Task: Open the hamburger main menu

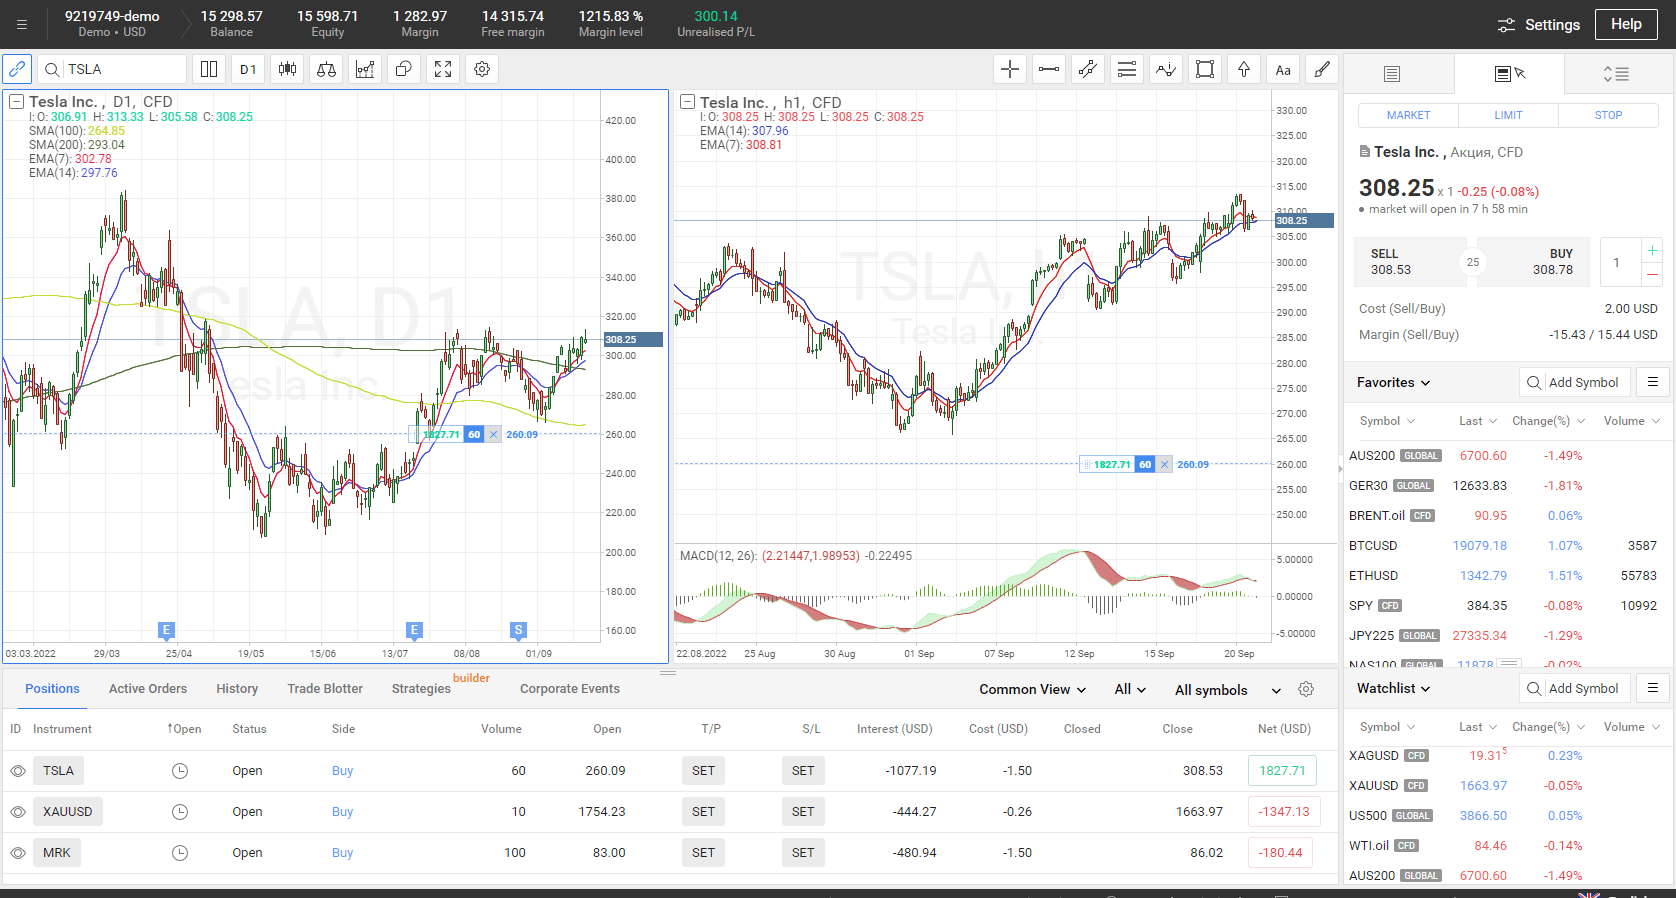Action: (22, 25)
